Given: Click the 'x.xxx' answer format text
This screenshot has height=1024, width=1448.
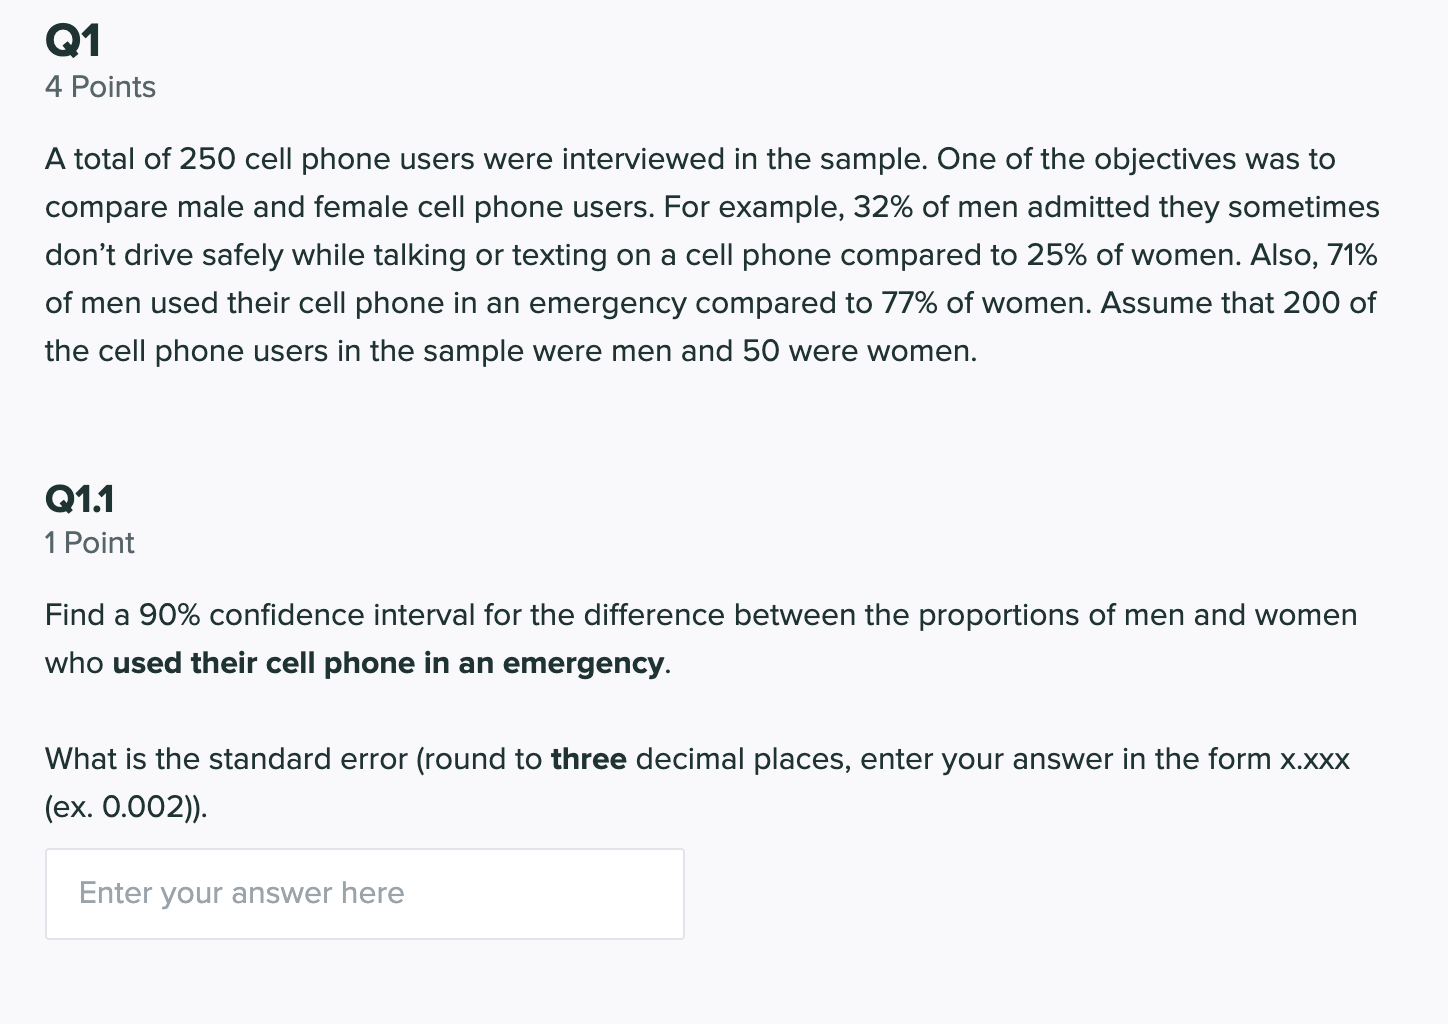Looking at the screenshot, I should coord(1315,759).
